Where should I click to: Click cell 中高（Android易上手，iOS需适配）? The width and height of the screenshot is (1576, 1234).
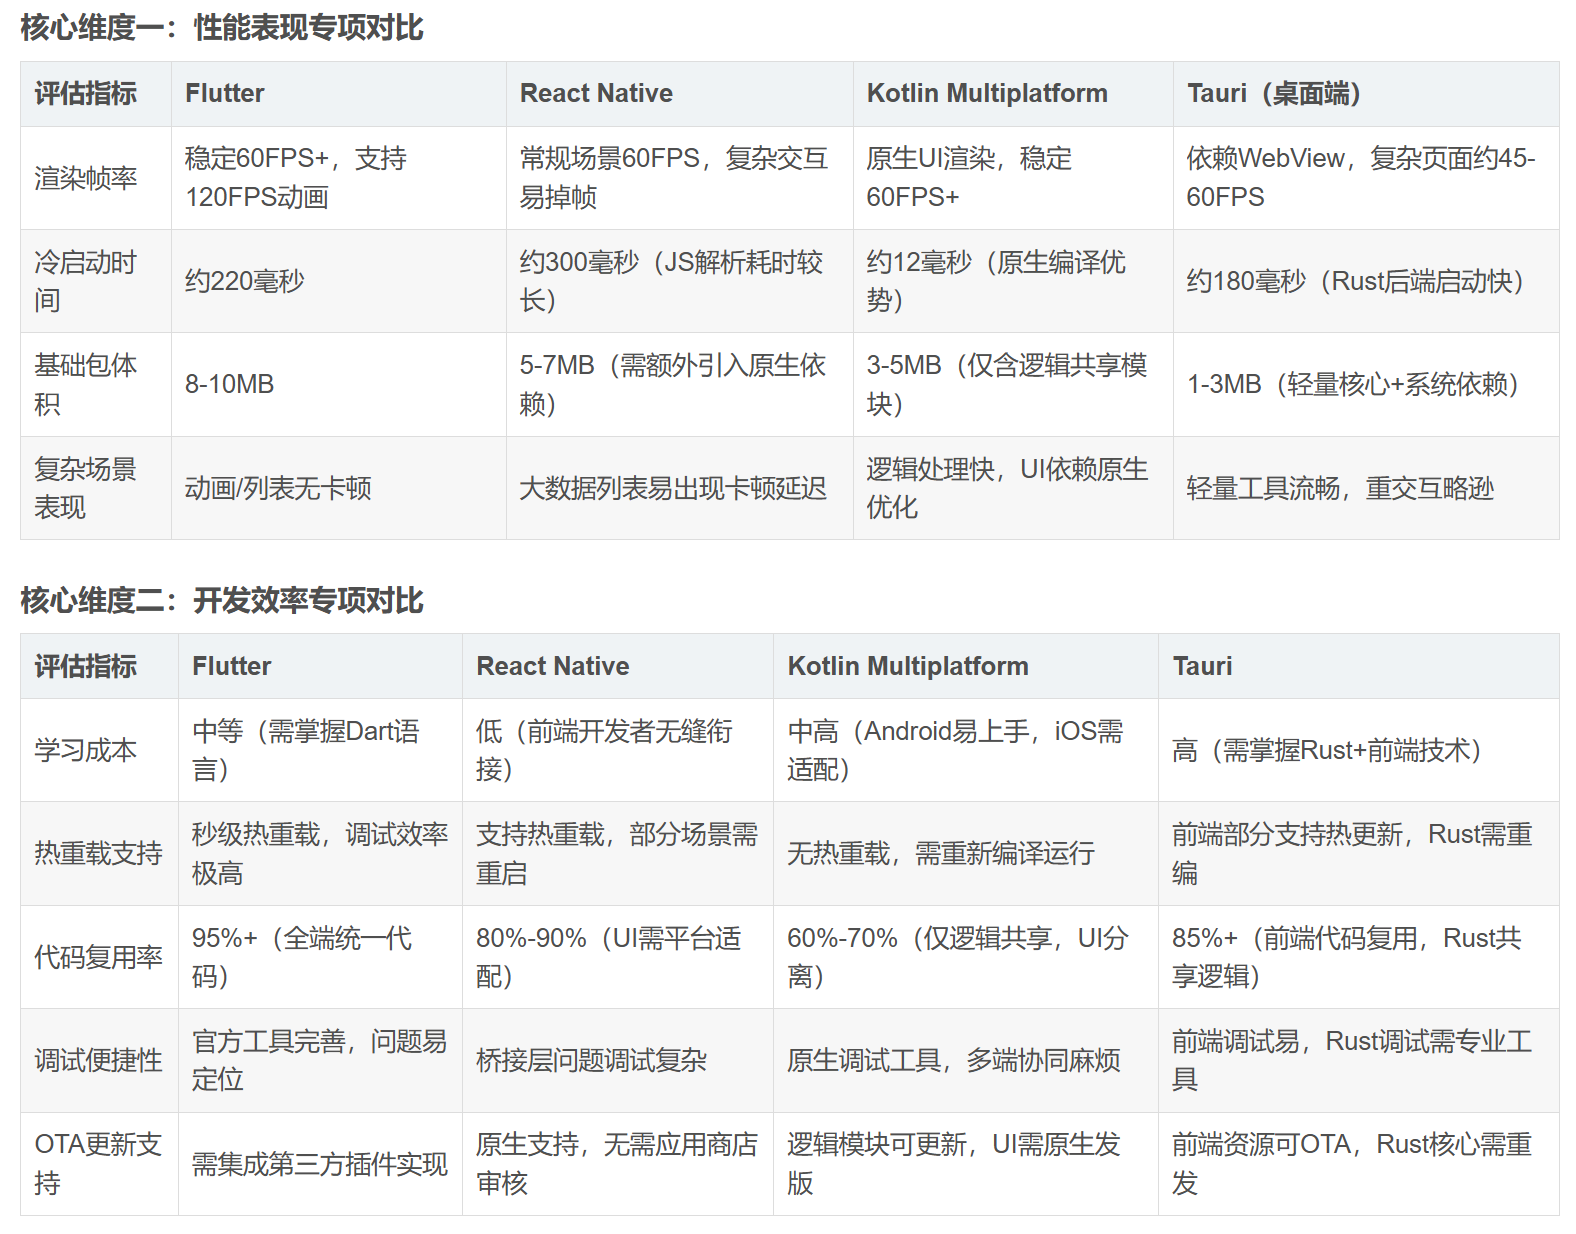(965, 750)
